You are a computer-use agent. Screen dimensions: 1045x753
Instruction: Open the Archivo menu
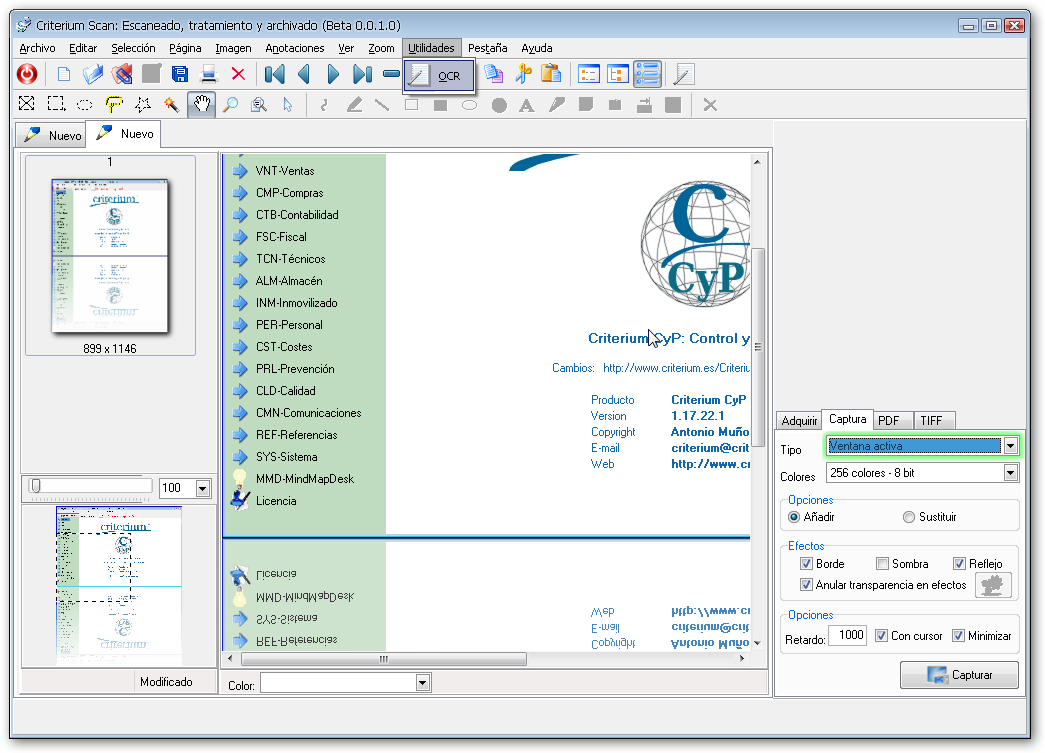[x=37, y=48]
